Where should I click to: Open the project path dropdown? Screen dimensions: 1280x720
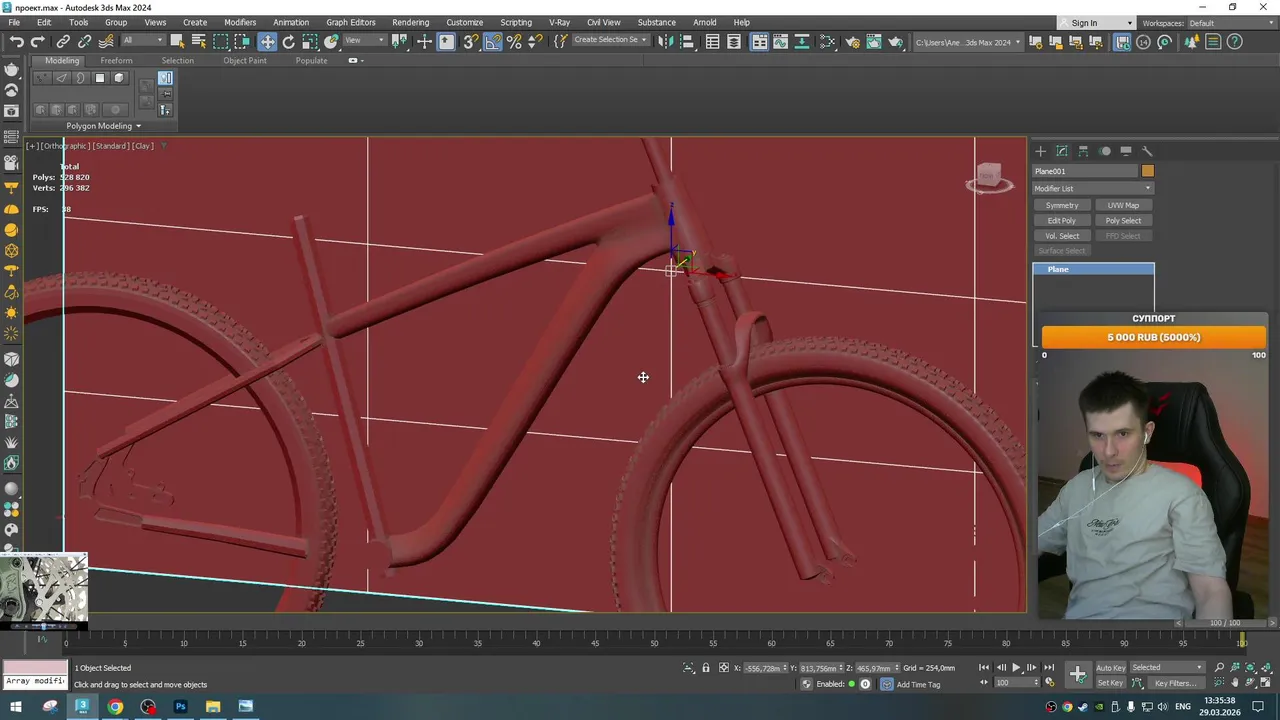(x=968, y=42)
